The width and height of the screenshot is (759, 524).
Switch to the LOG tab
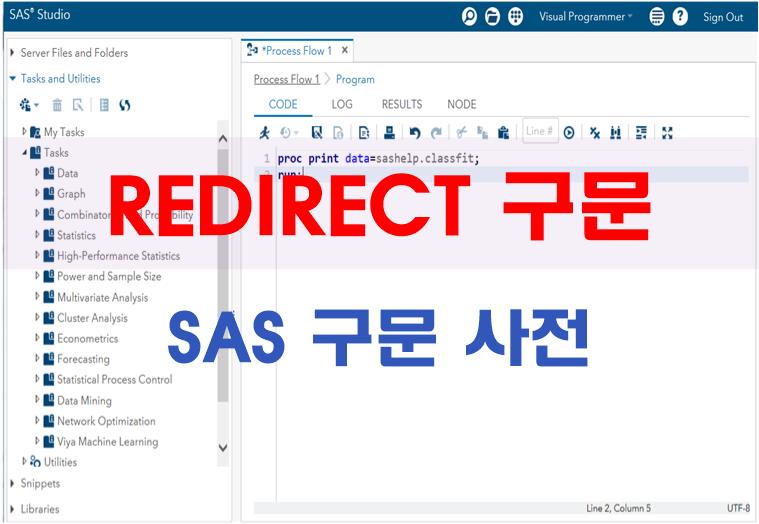(342, 104)
